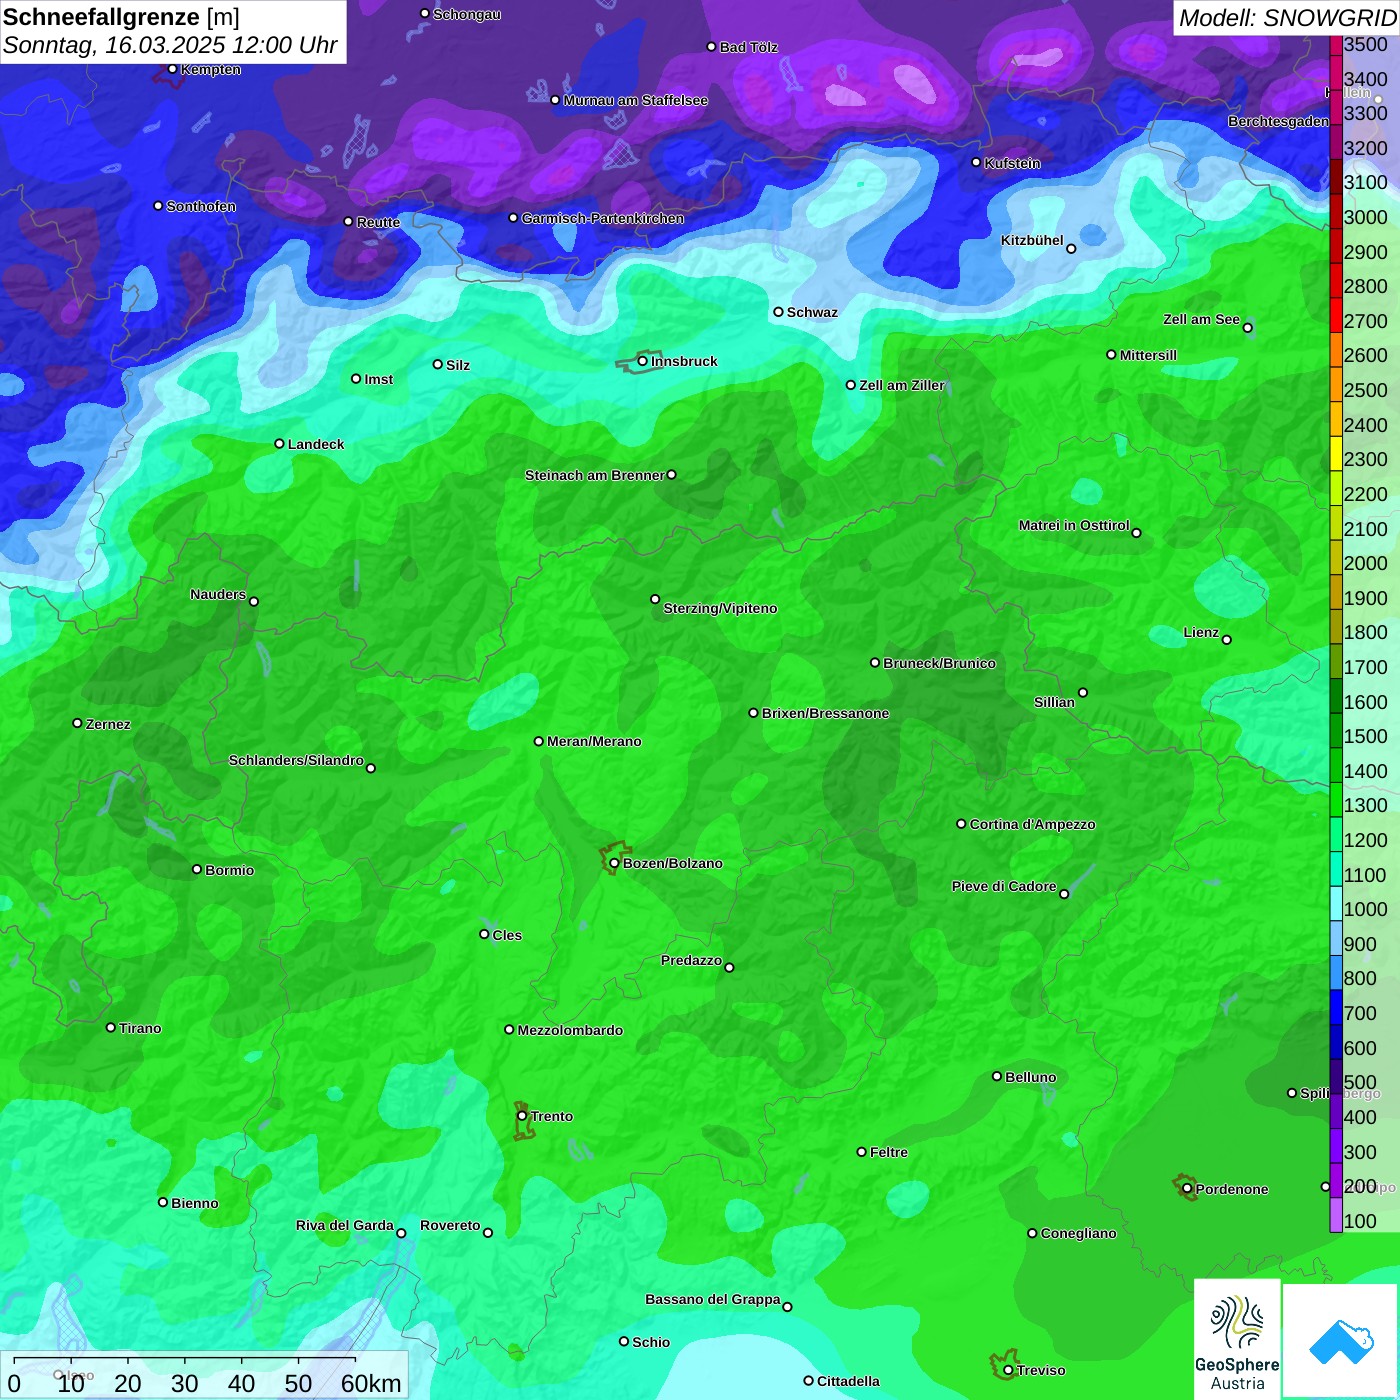1400x1400 pixels.
Task: Click the '2000' legend value
Action: click(1365, 563)
